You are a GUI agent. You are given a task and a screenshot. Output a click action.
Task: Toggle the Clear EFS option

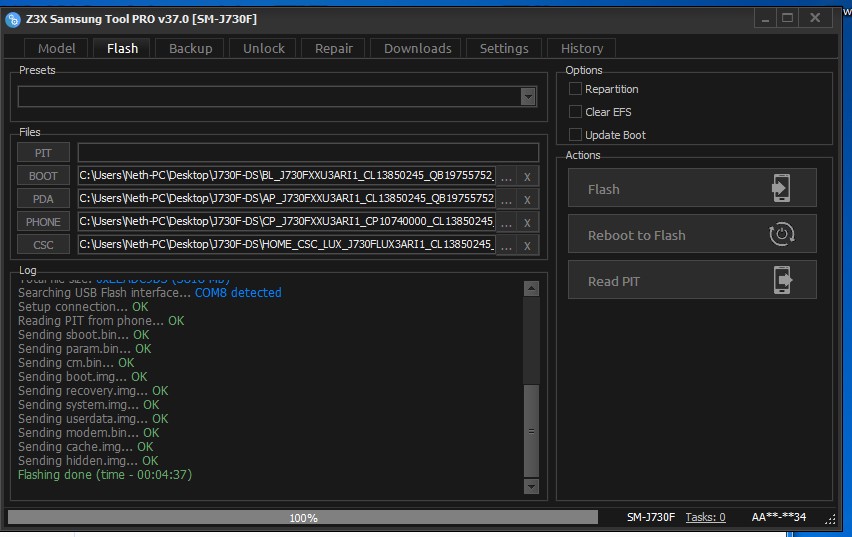575,111
